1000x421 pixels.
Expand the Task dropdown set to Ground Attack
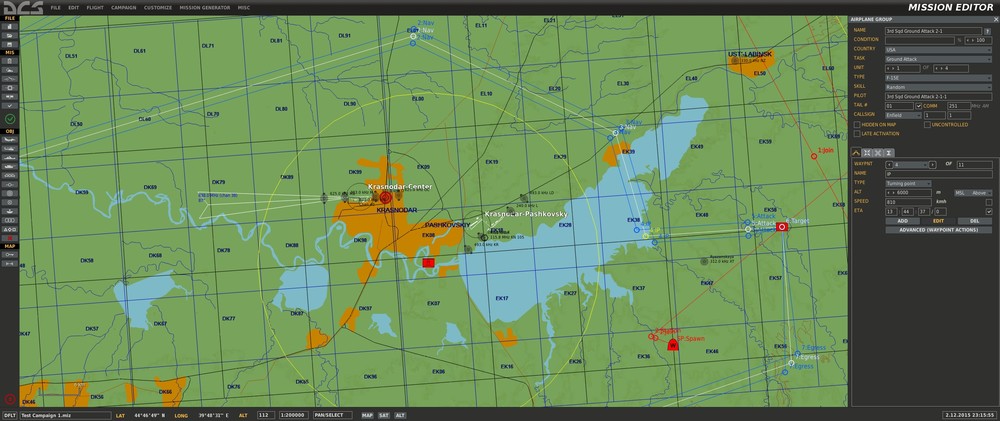938,59
